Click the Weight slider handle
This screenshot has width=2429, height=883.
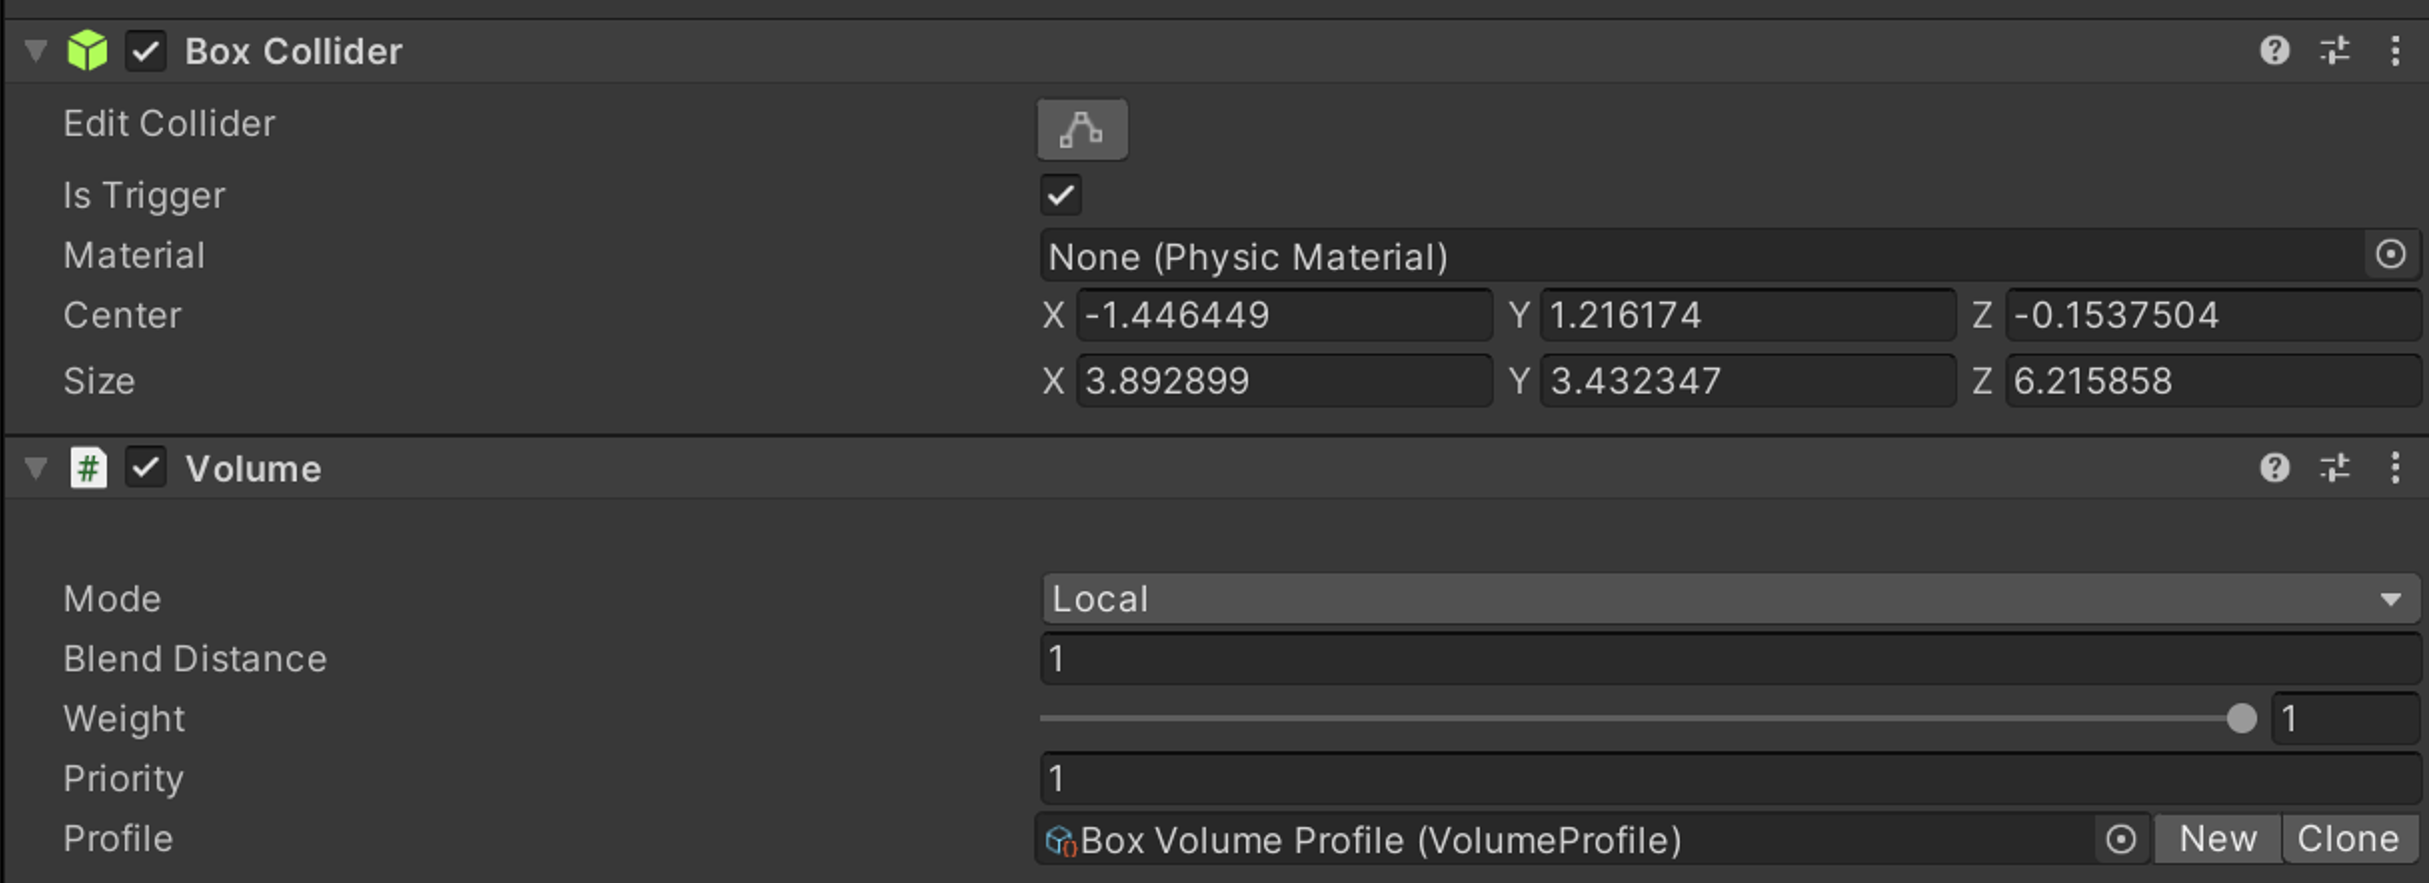(2241, 718)
